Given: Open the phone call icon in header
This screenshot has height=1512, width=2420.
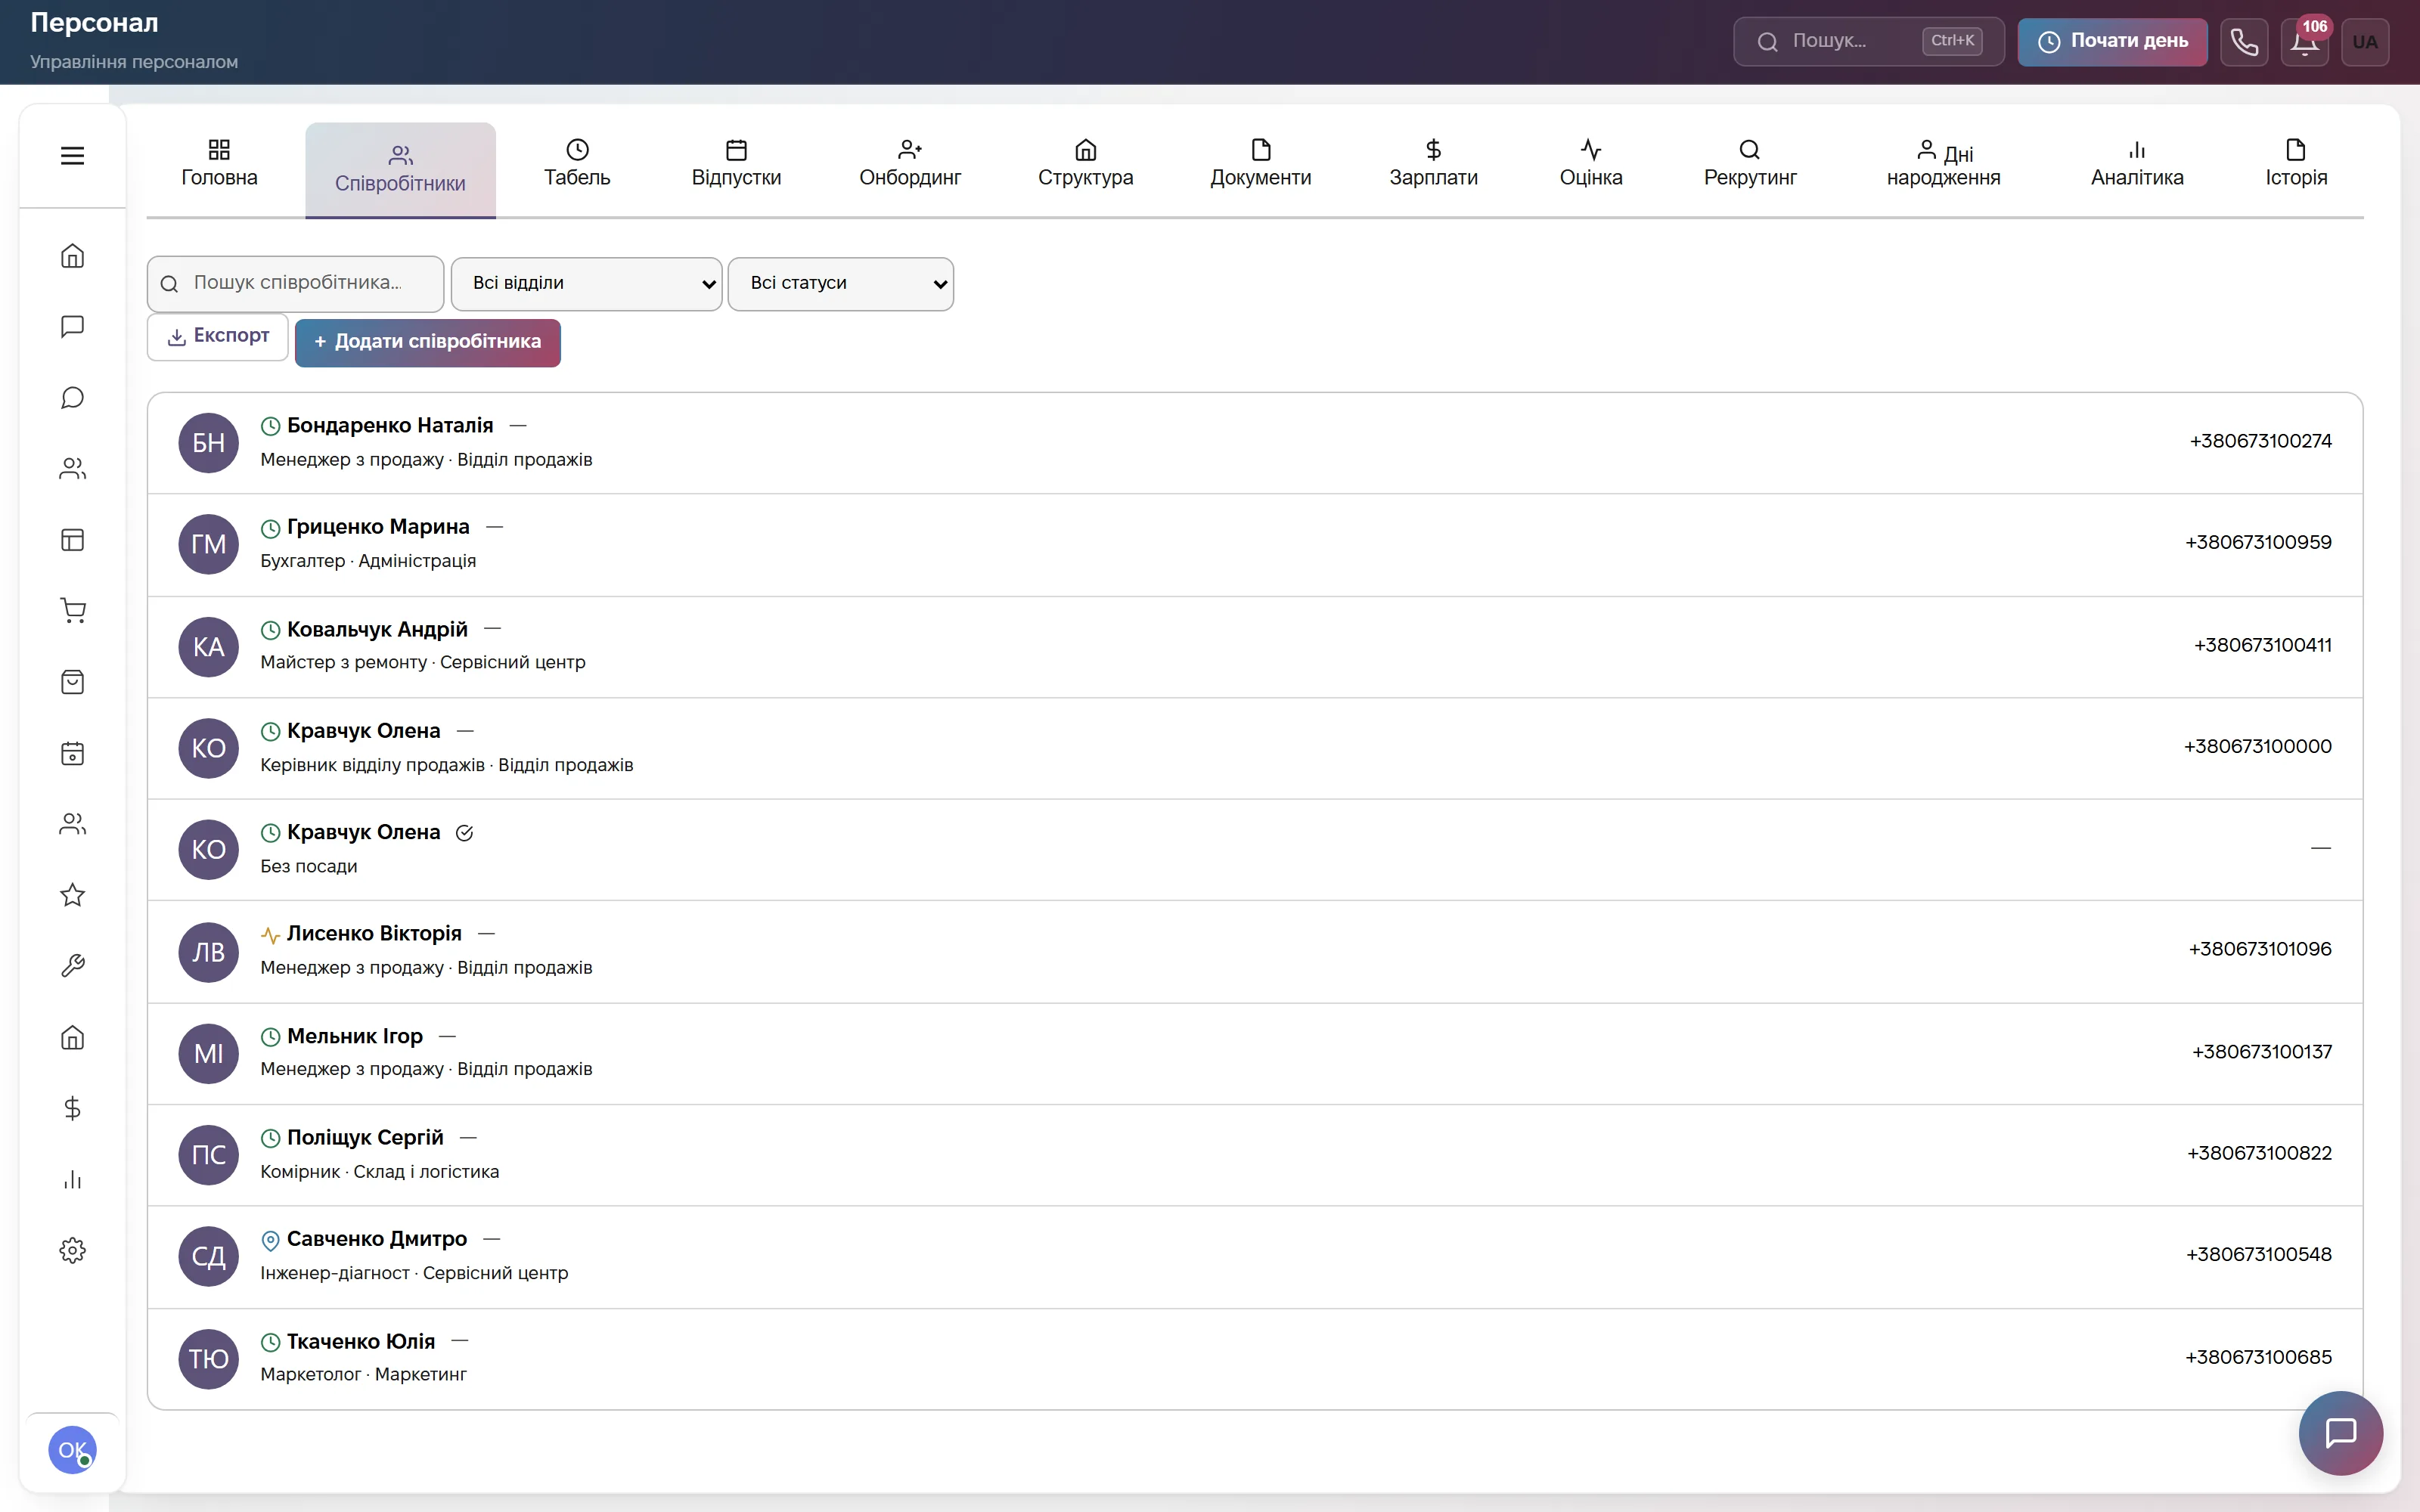Looking at the screenshot, I should click(2244, 42).
